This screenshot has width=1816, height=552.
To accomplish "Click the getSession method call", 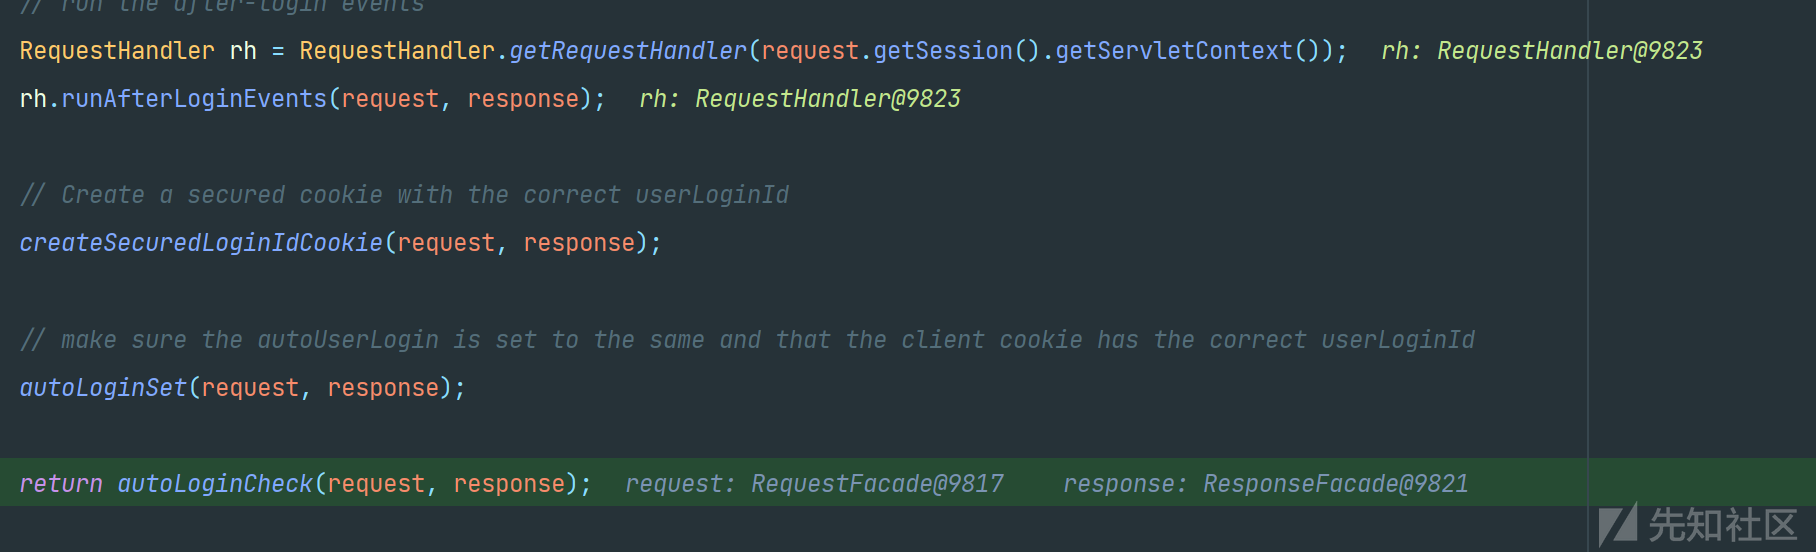I will point(943,51).
